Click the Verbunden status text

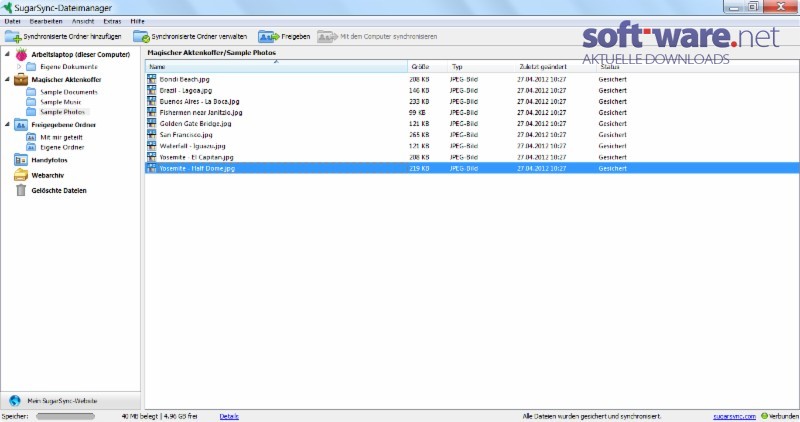[784, 416]
